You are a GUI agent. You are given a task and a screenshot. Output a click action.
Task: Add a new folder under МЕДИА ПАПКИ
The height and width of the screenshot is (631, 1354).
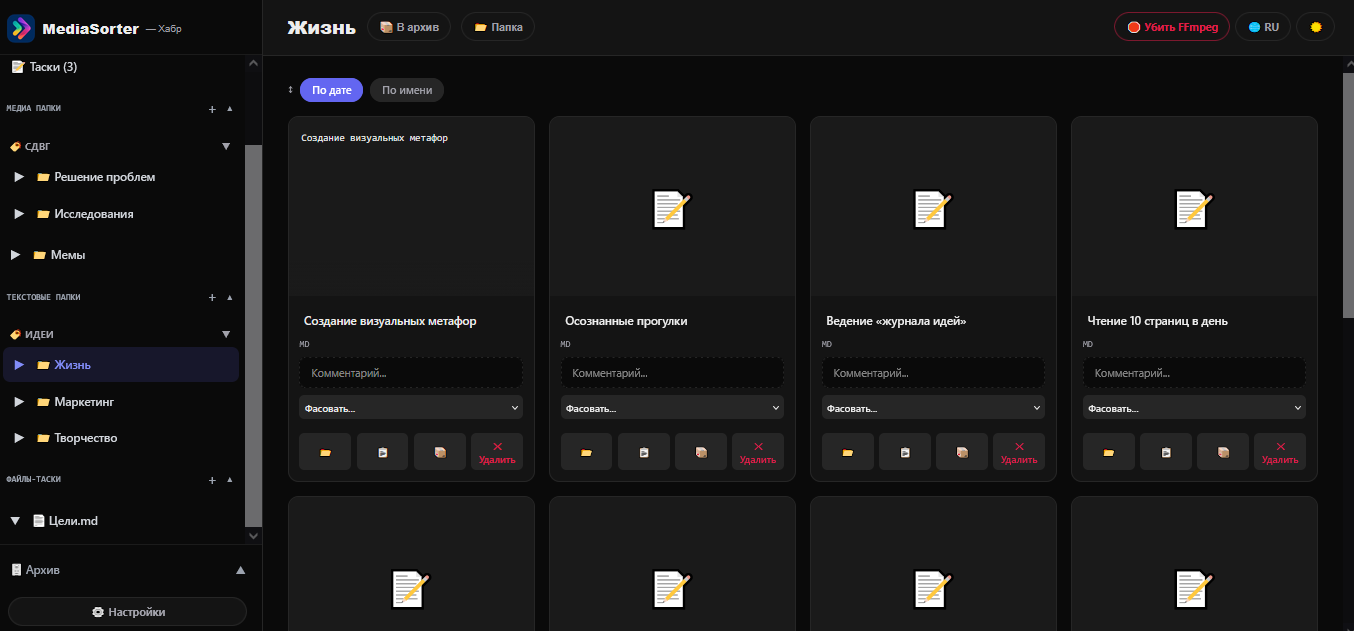coord(212,109)
